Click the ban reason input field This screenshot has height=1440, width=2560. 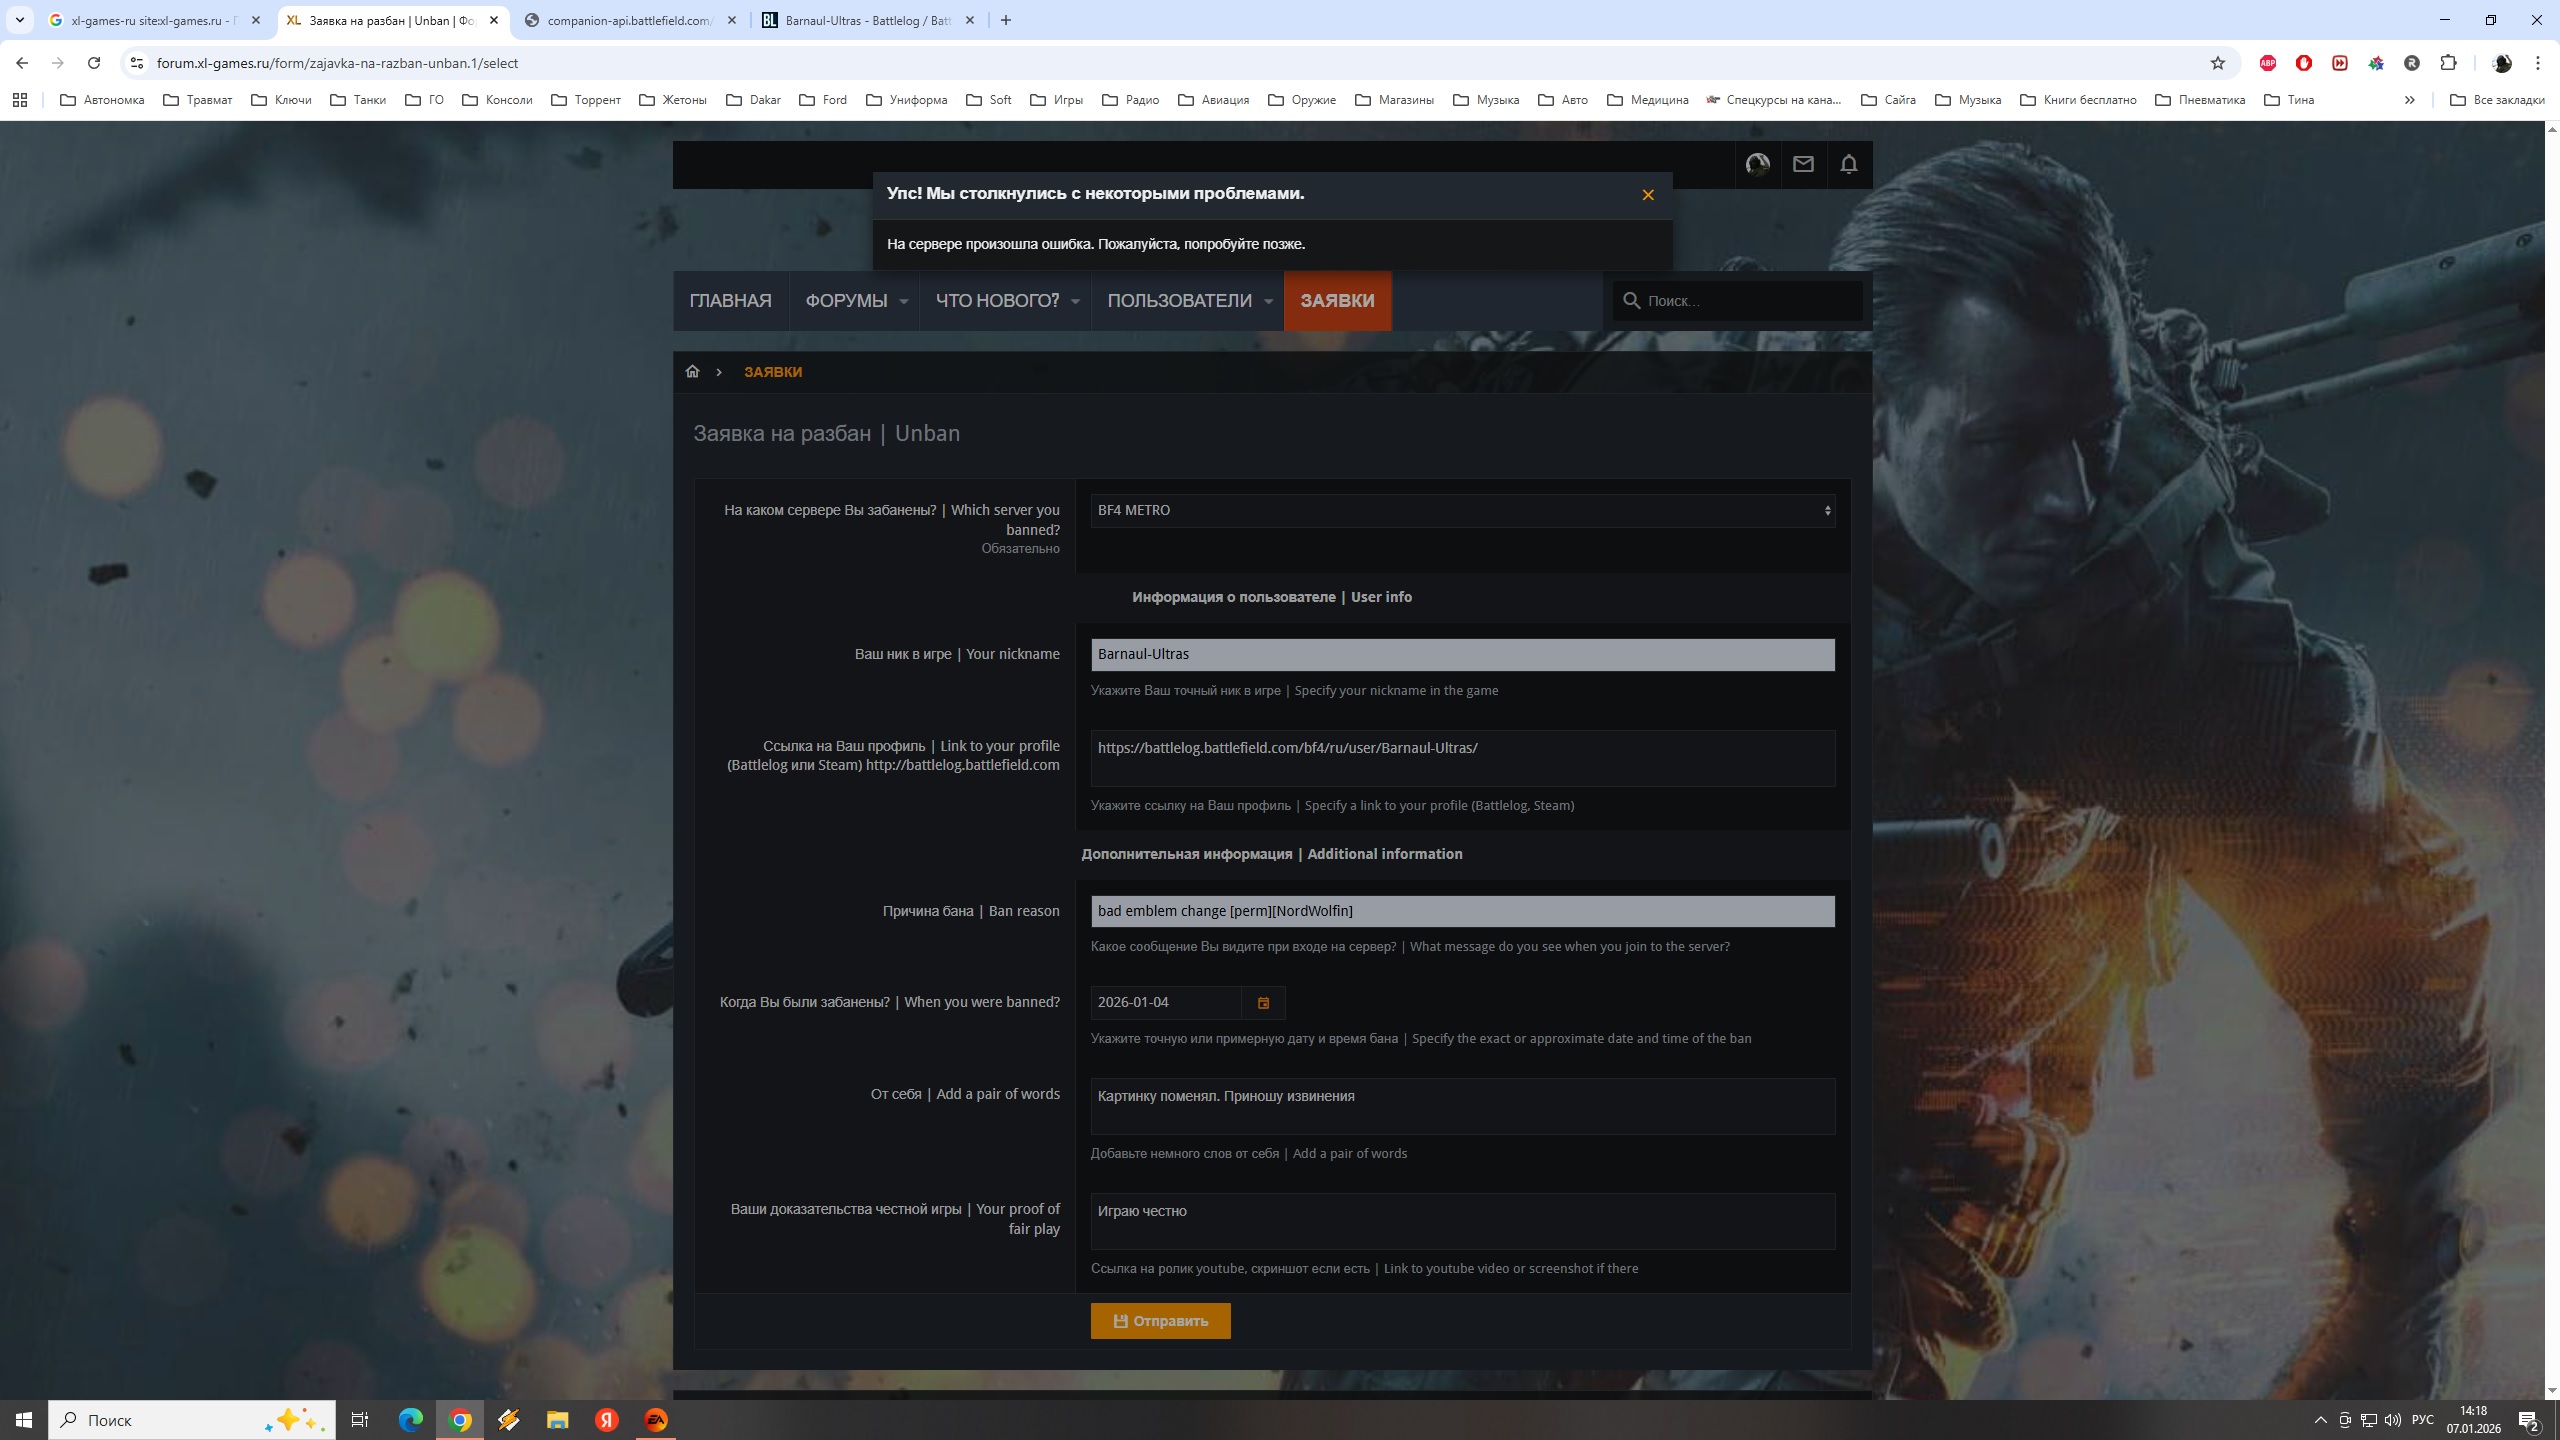click(x=1462, y=911)
